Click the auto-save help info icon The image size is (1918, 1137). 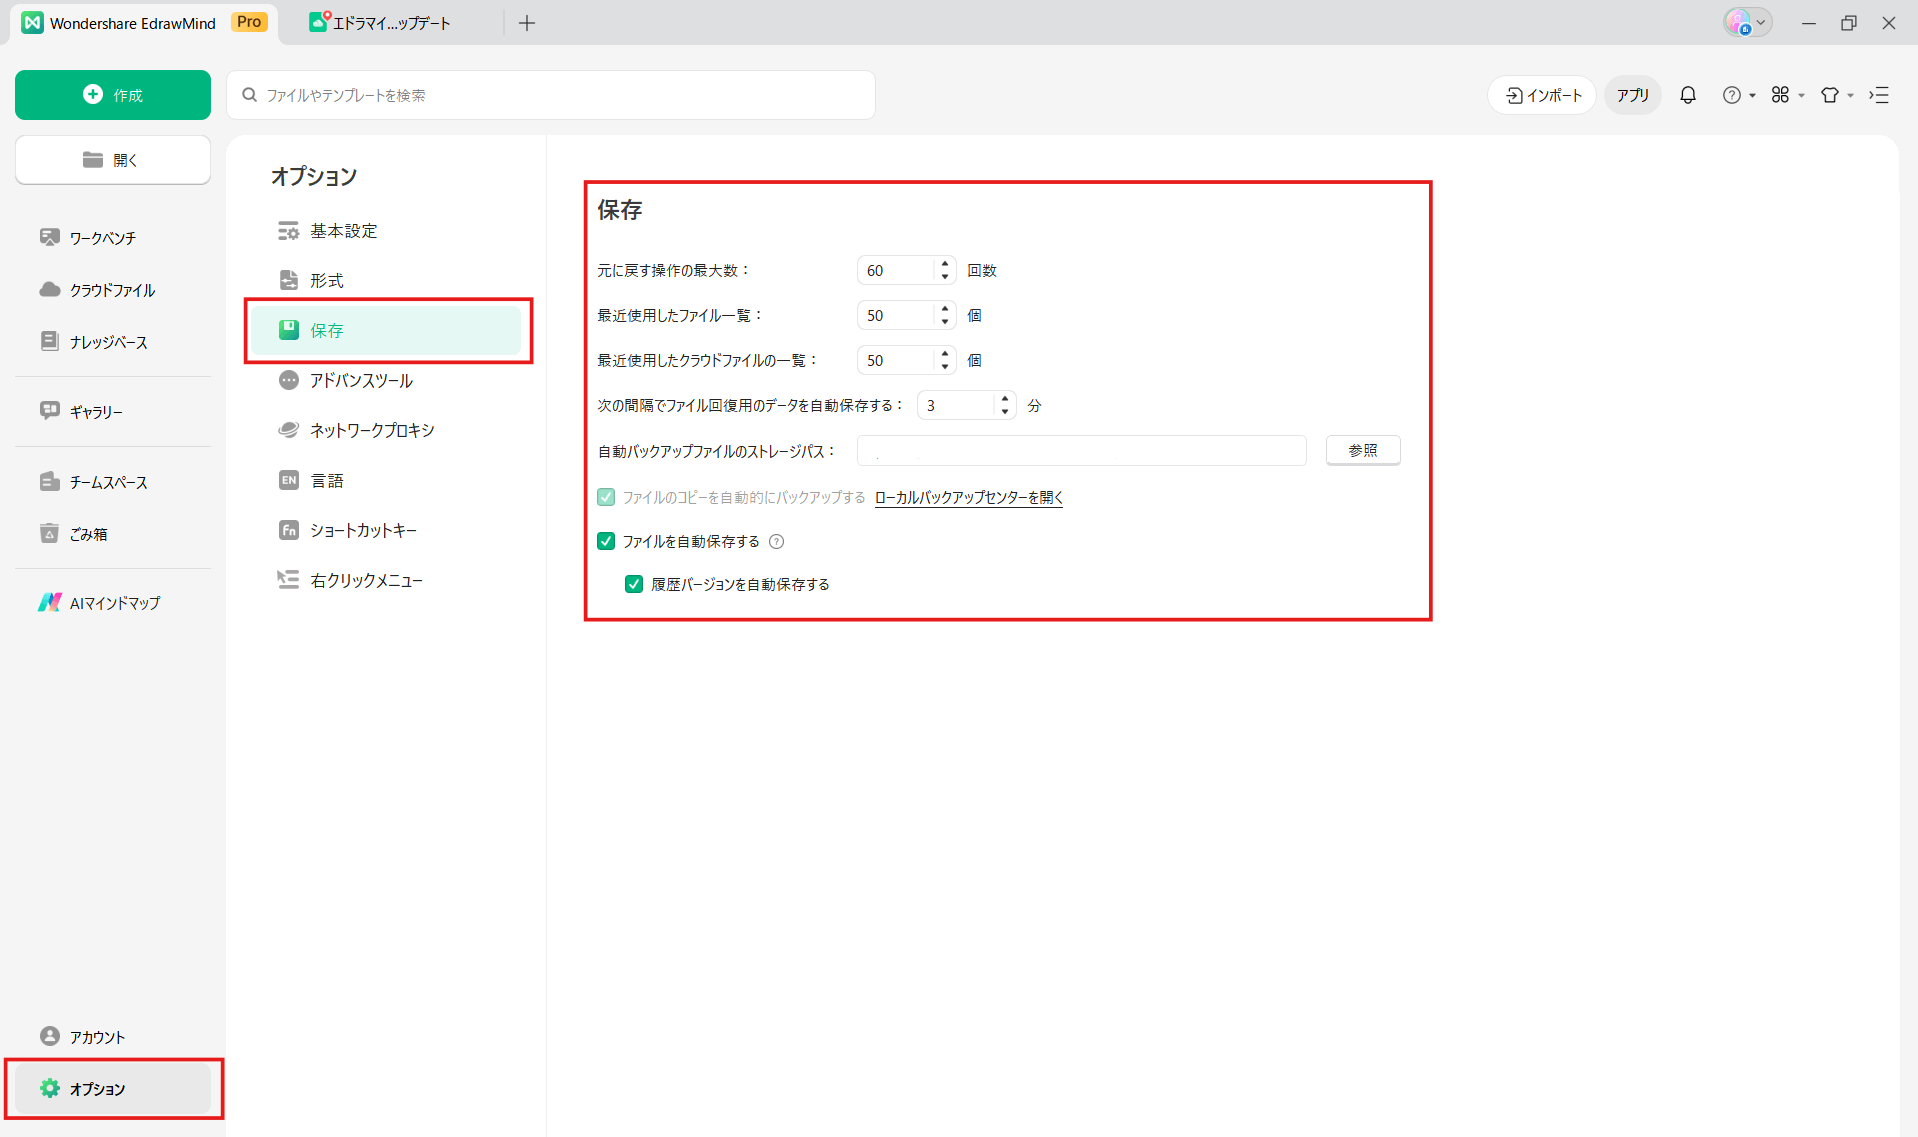click(776, 542)
